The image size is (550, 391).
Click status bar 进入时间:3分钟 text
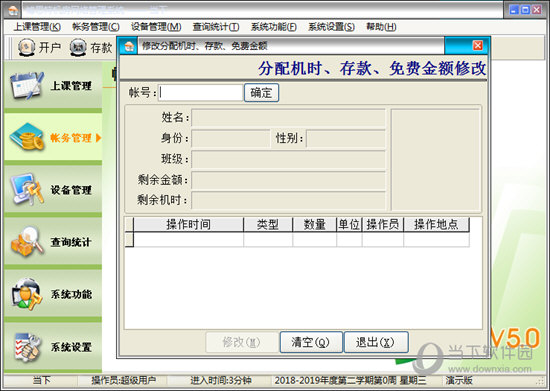[x=221, y=380]
